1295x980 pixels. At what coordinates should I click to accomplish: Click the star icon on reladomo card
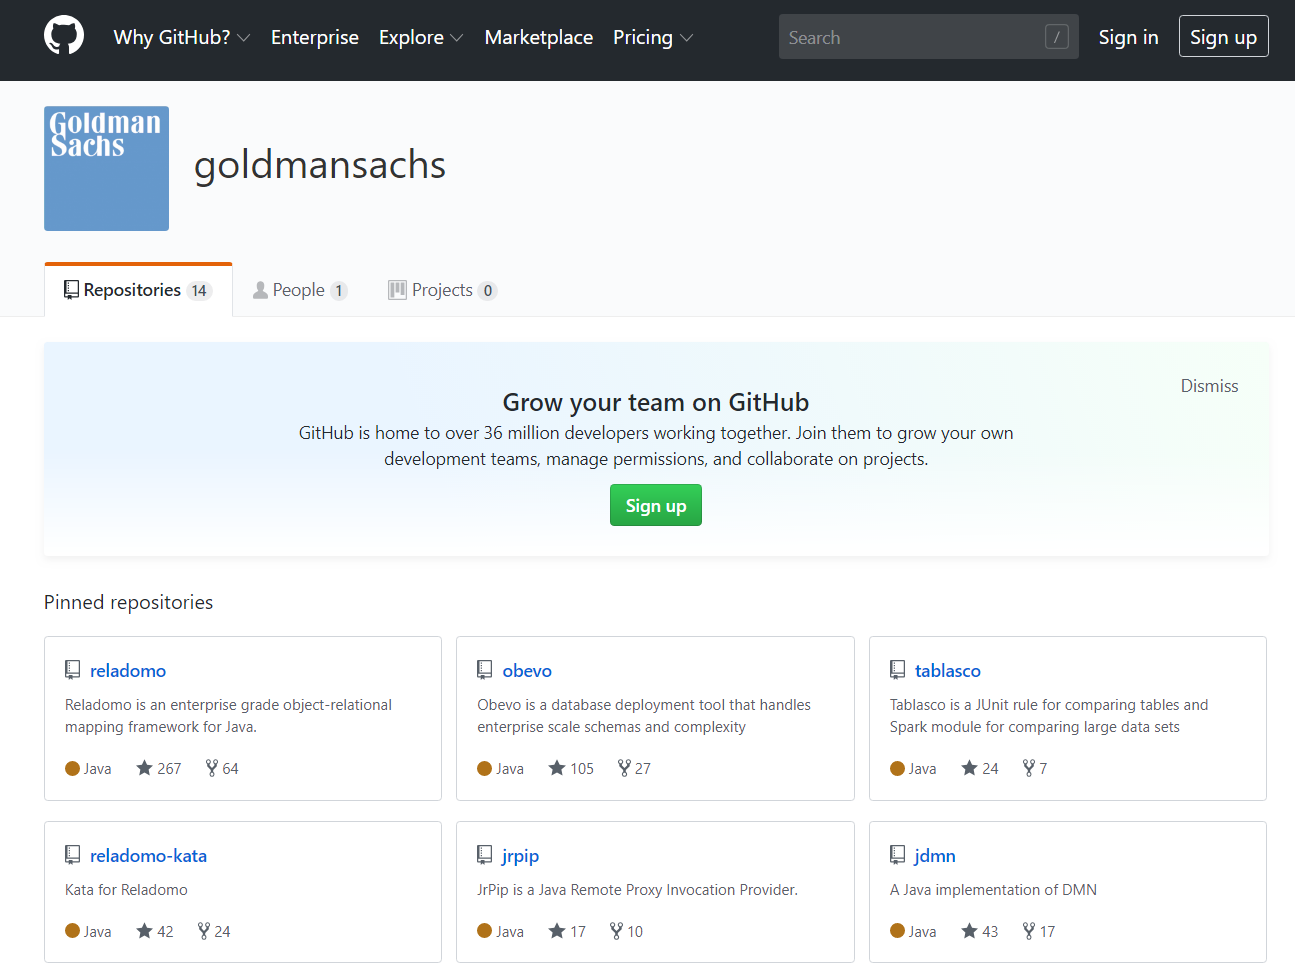(145, 768)
